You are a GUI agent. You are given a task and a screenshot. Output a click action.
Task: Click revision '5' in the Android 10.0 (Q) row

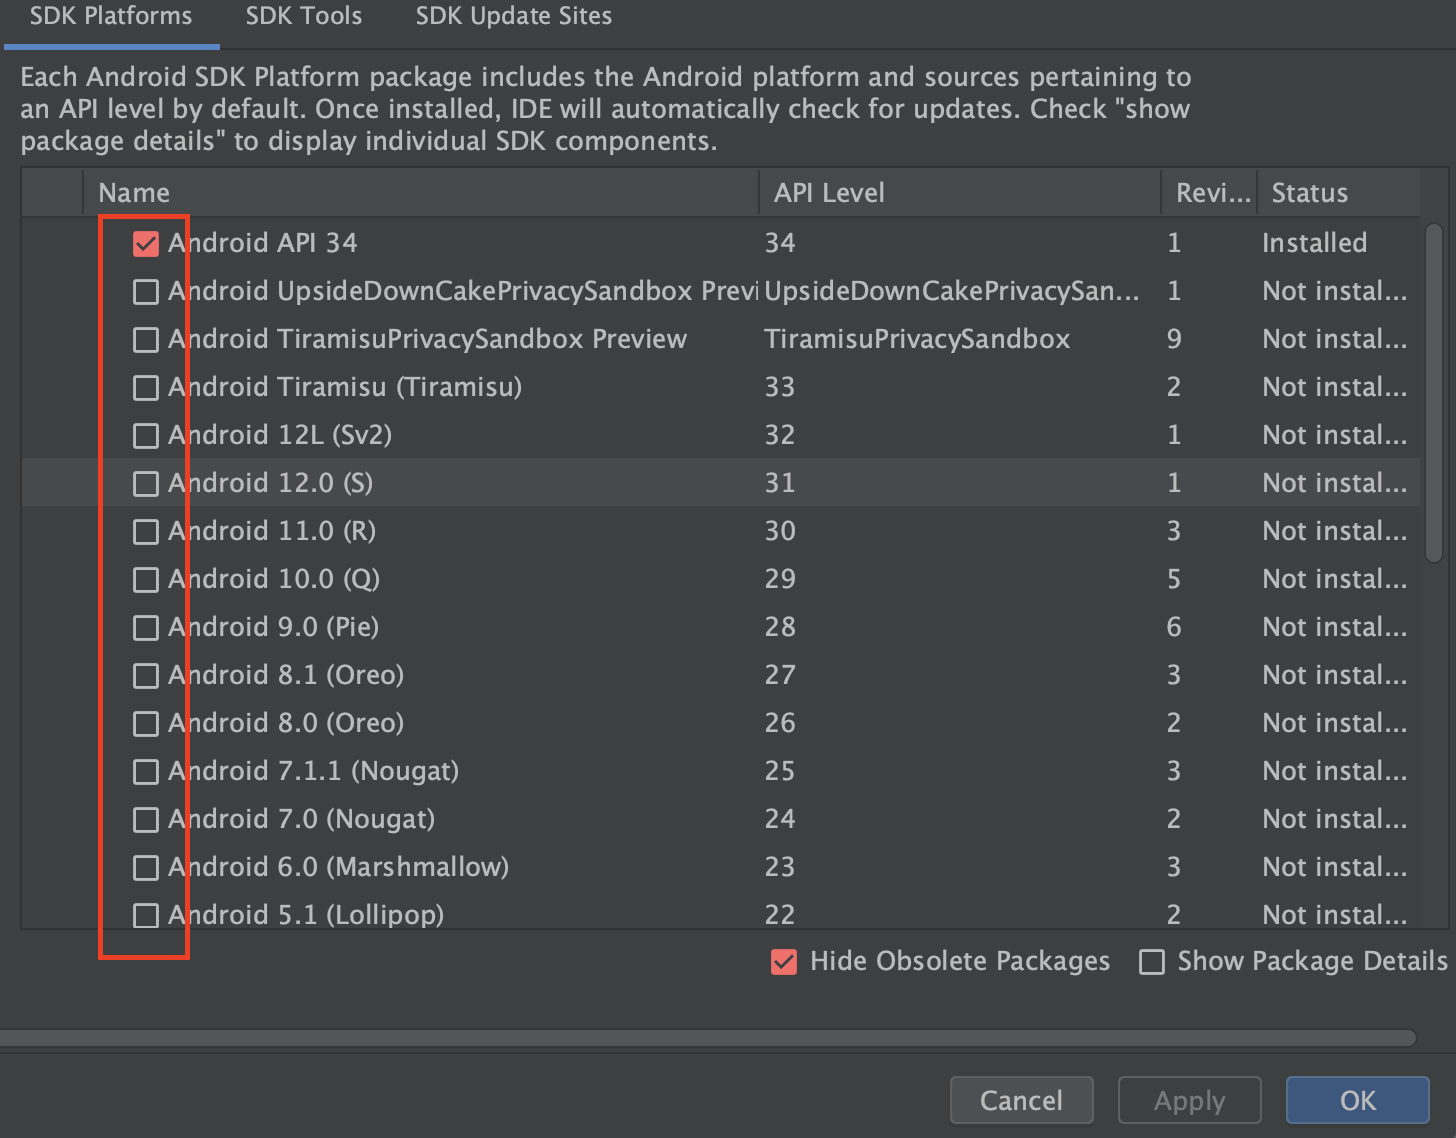click(1174, 579)
